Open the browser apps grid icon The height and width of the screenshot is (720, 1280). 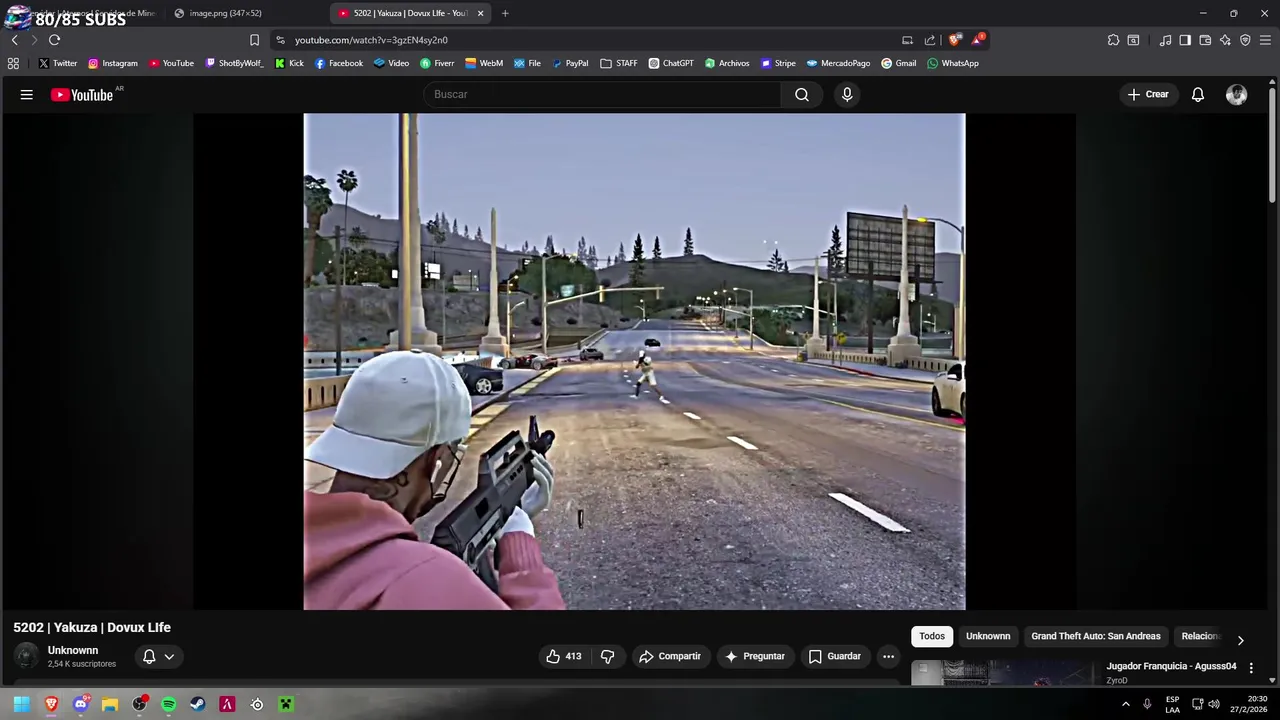click(x=13, y=63)
